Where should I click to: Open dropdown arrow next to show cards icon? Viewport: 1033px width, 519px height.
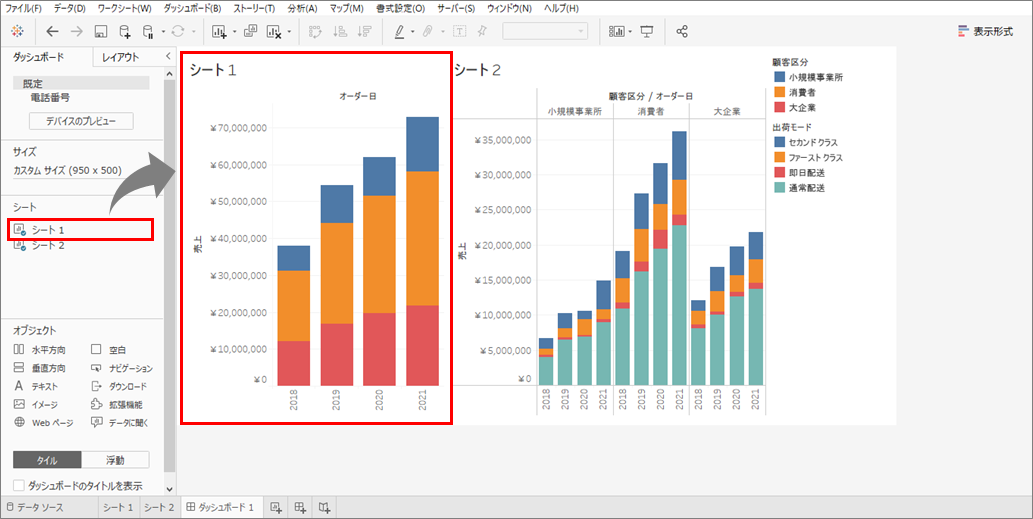coord(630,32)
